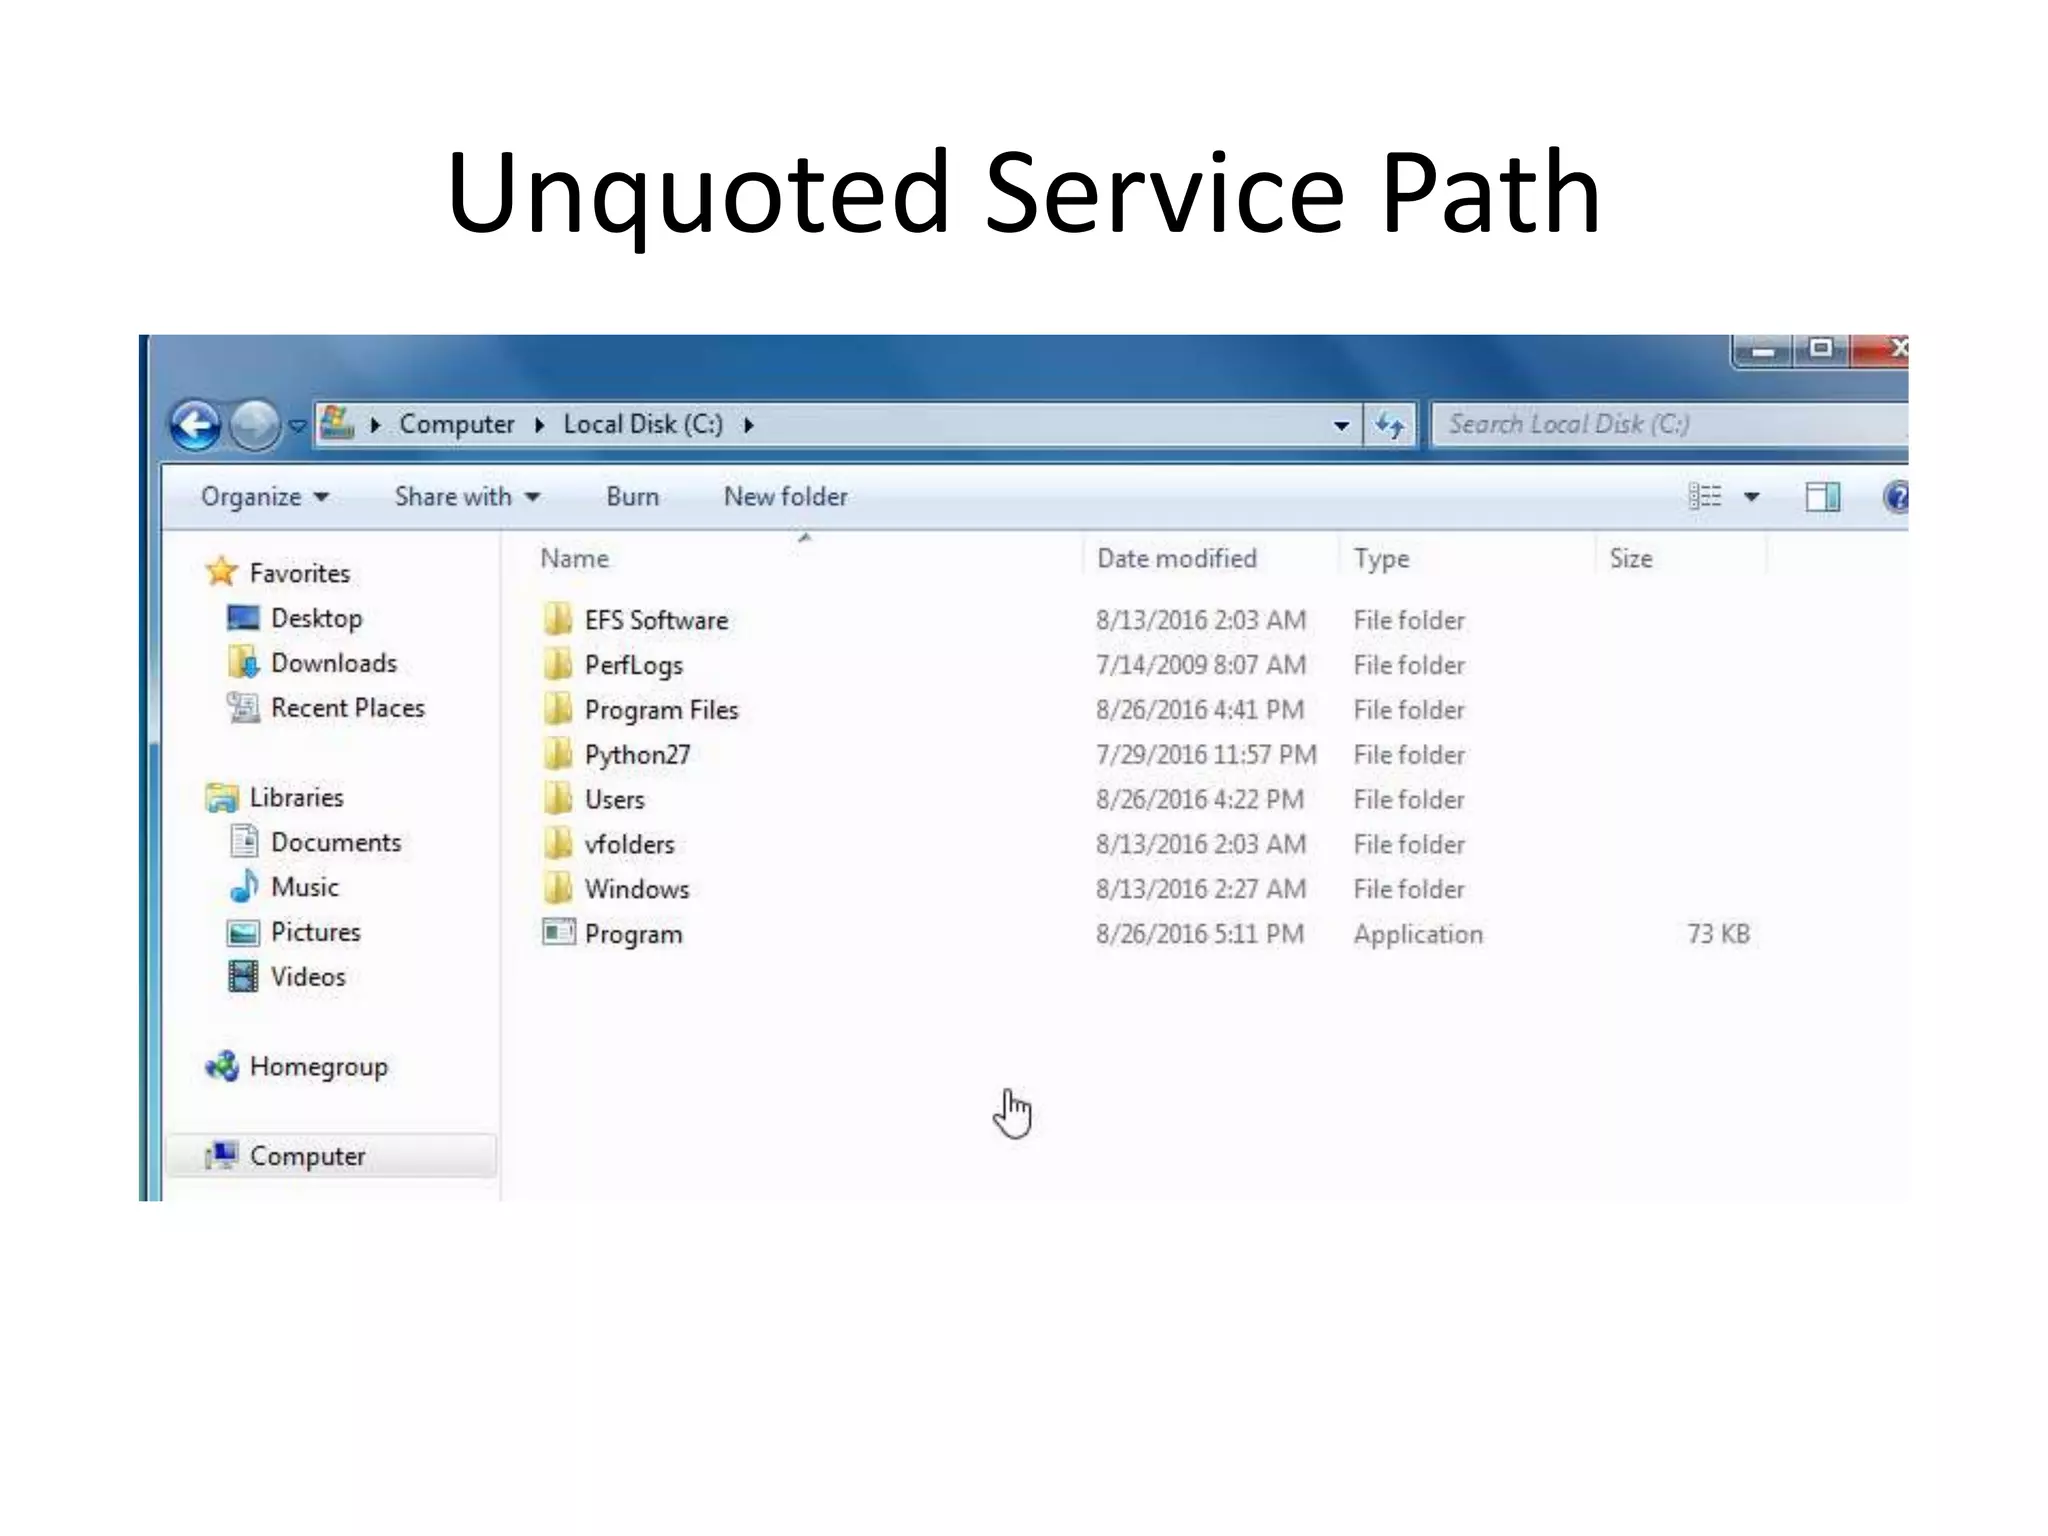Select the Program Files folder icon
The width and height of the screenshot is (2048, 1536).
(x=558, y=709)
